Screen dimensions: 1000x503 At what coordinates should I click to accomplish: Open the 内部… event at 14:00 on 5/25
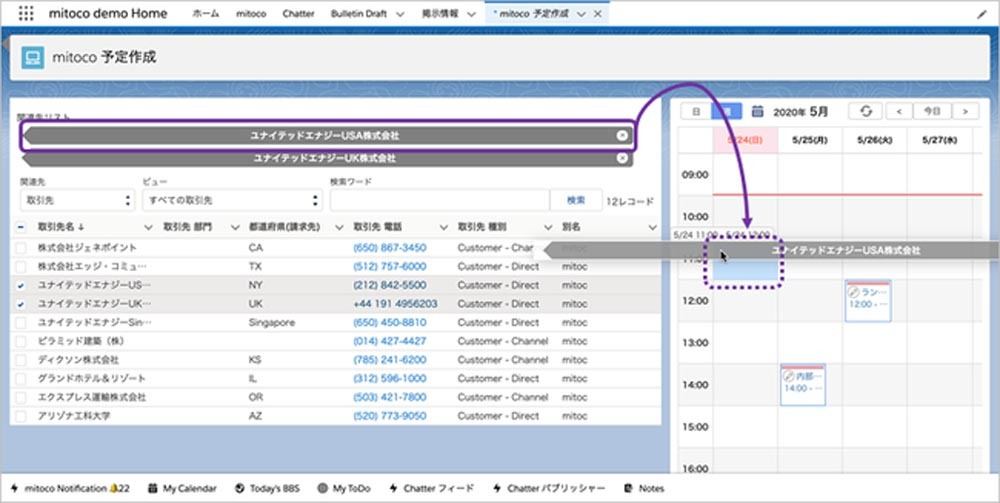coord(803,384)
